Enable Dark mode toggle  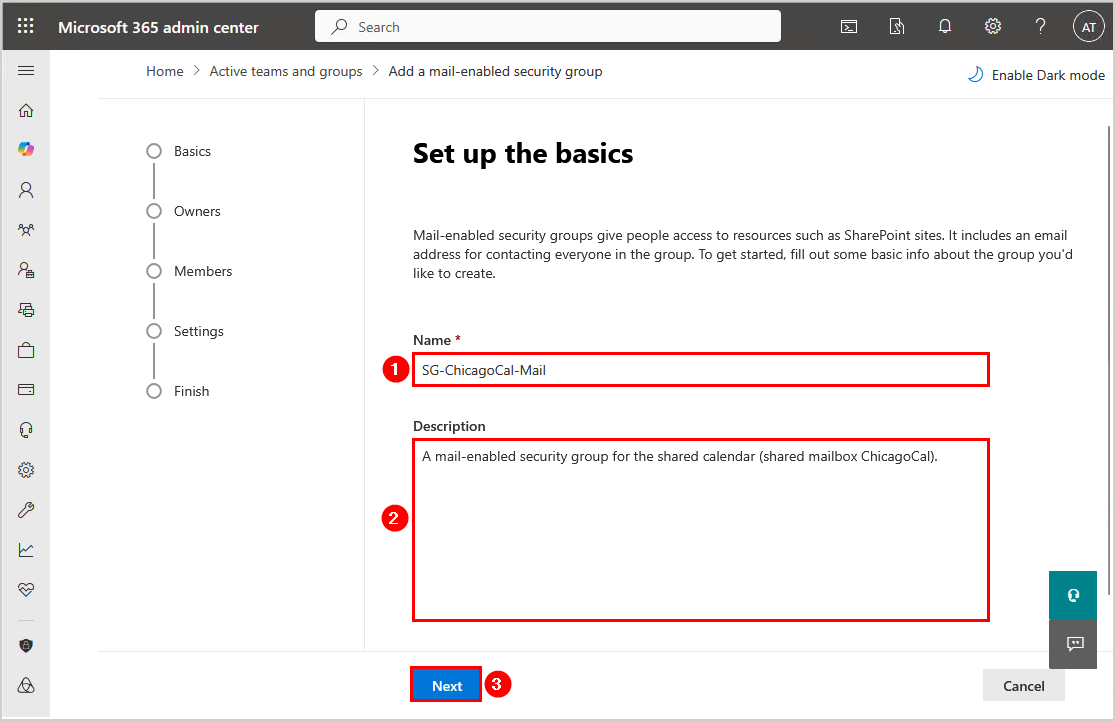point(1037,75)
